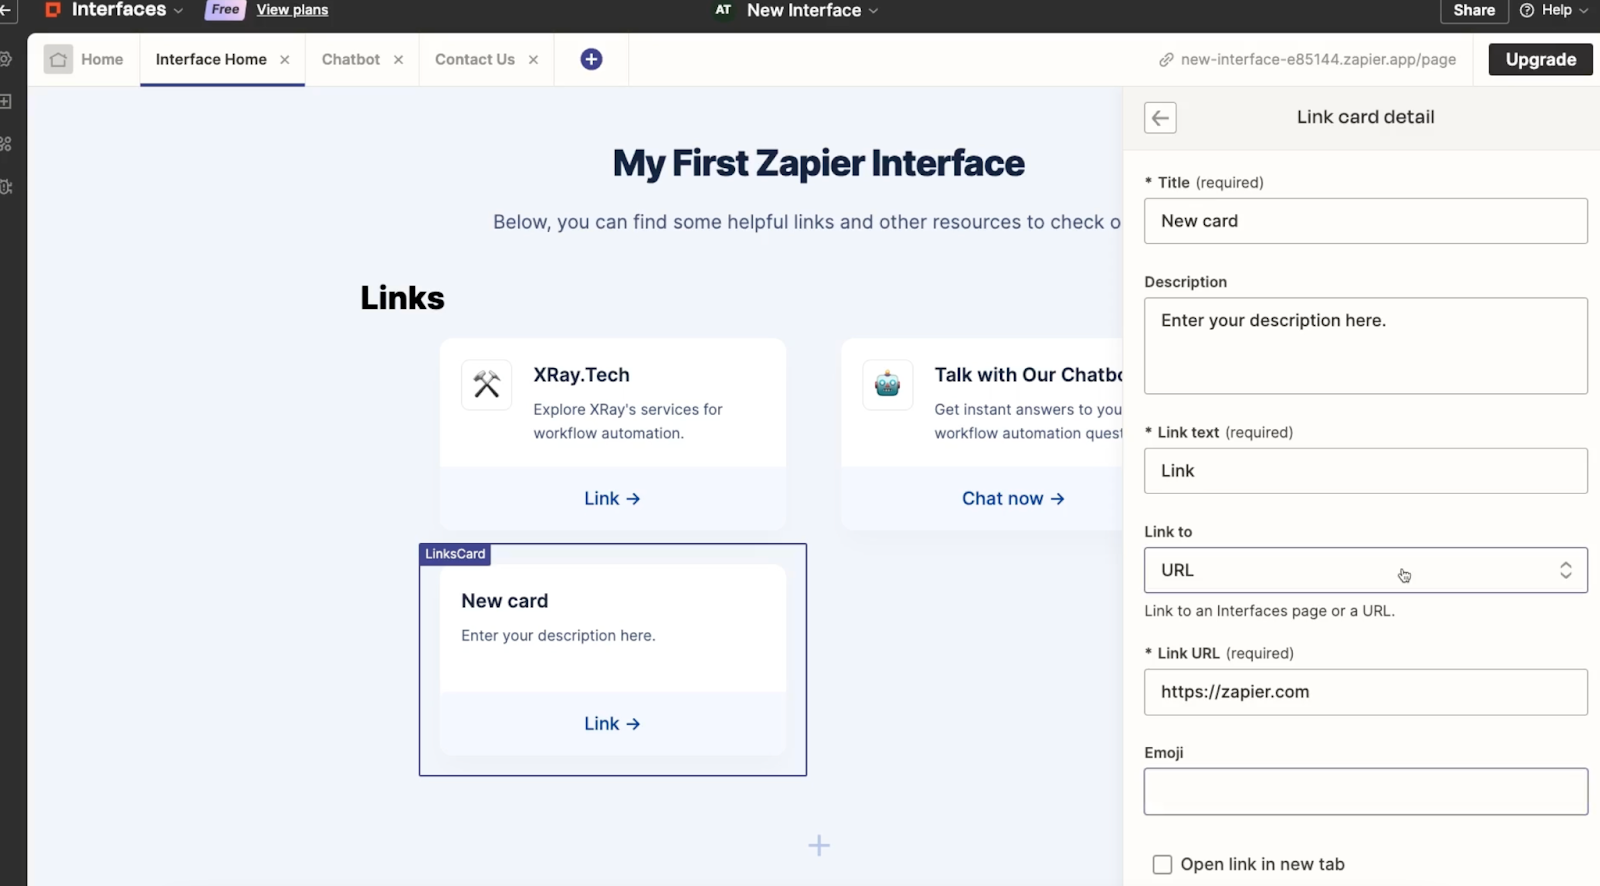Click the AT avatar badge
This screenshot has height=886, width=1600.
click(723, 10)
